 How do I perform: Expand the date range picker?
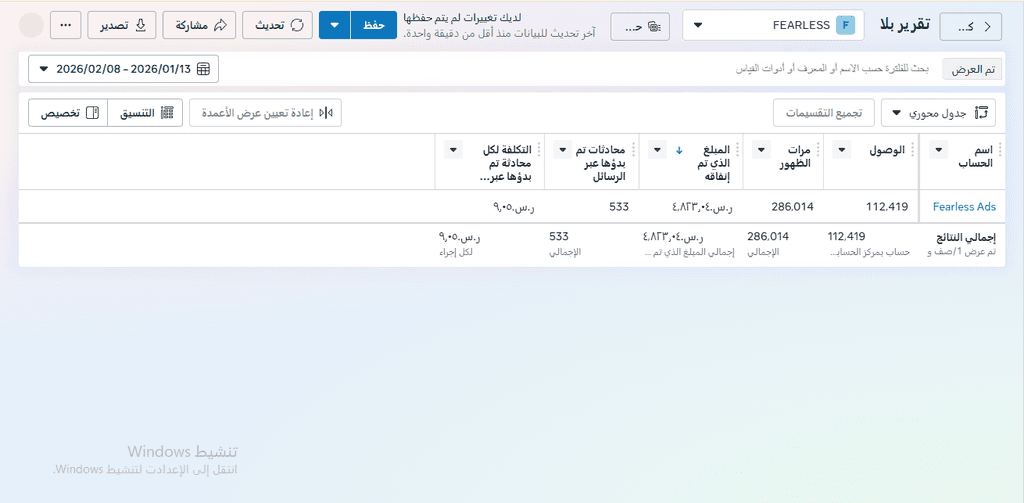click(124, 69)
